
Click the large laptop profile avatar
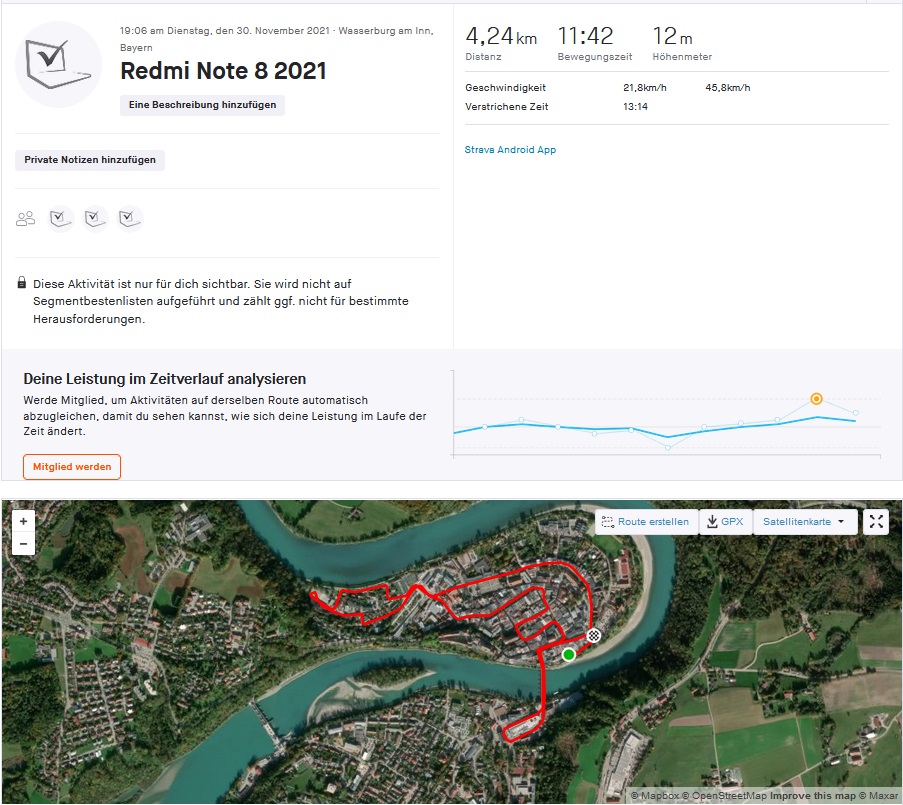(59, 64)
